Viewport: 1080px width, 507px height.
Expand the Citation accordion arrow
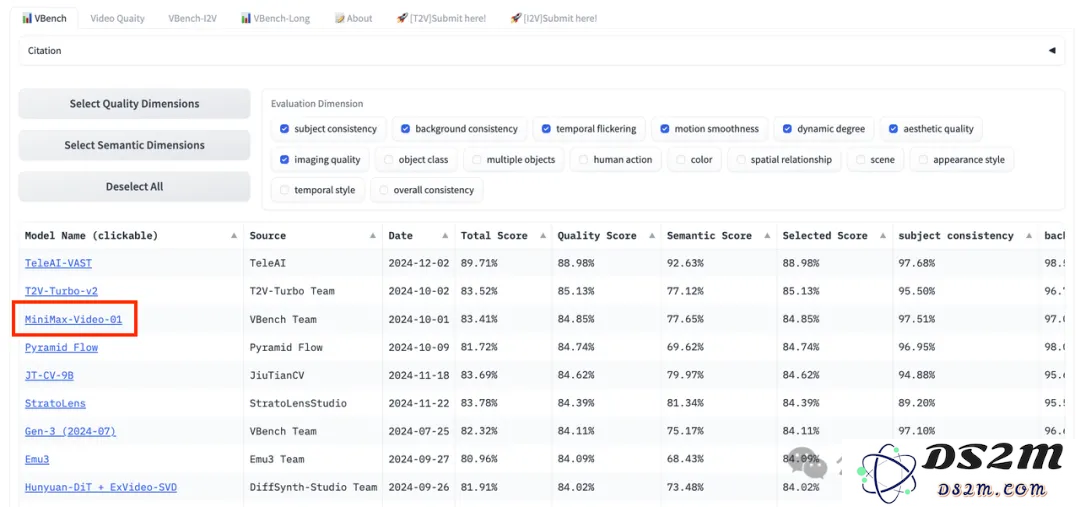click(1051, 50)
